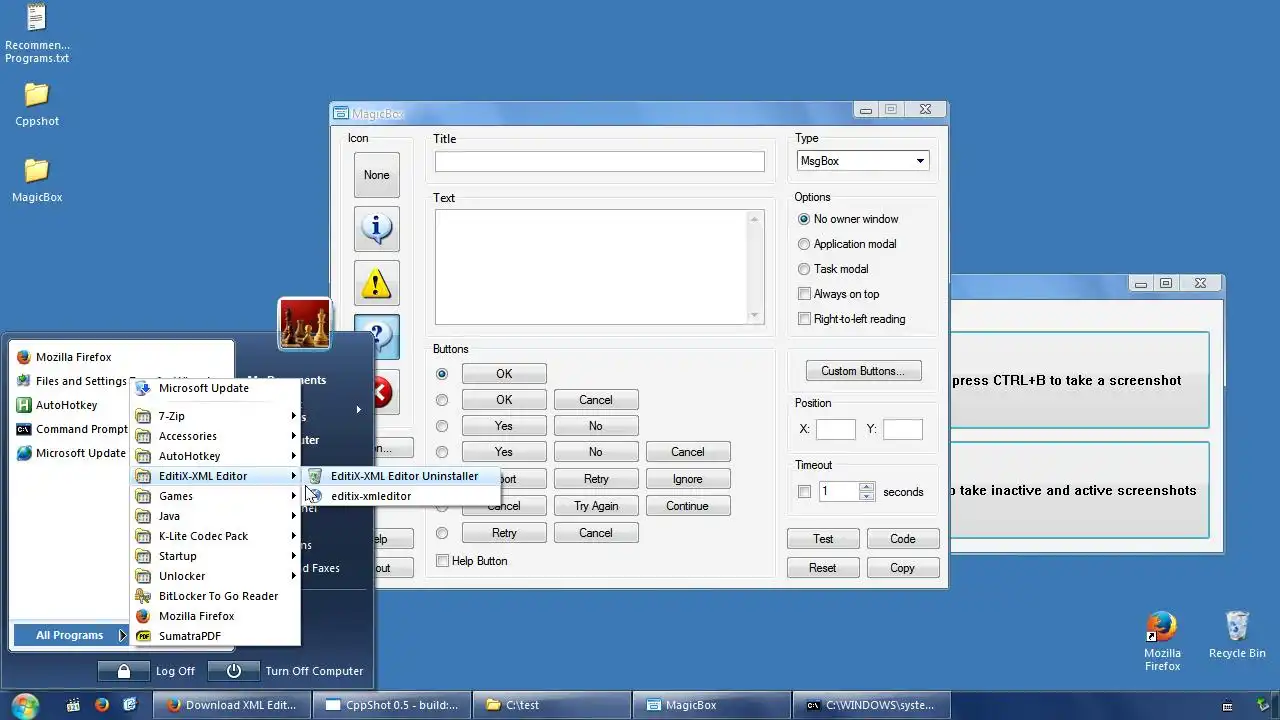Click the Try Again preview button
This screenshot has height=720, width=1280.
pos(596,506)
